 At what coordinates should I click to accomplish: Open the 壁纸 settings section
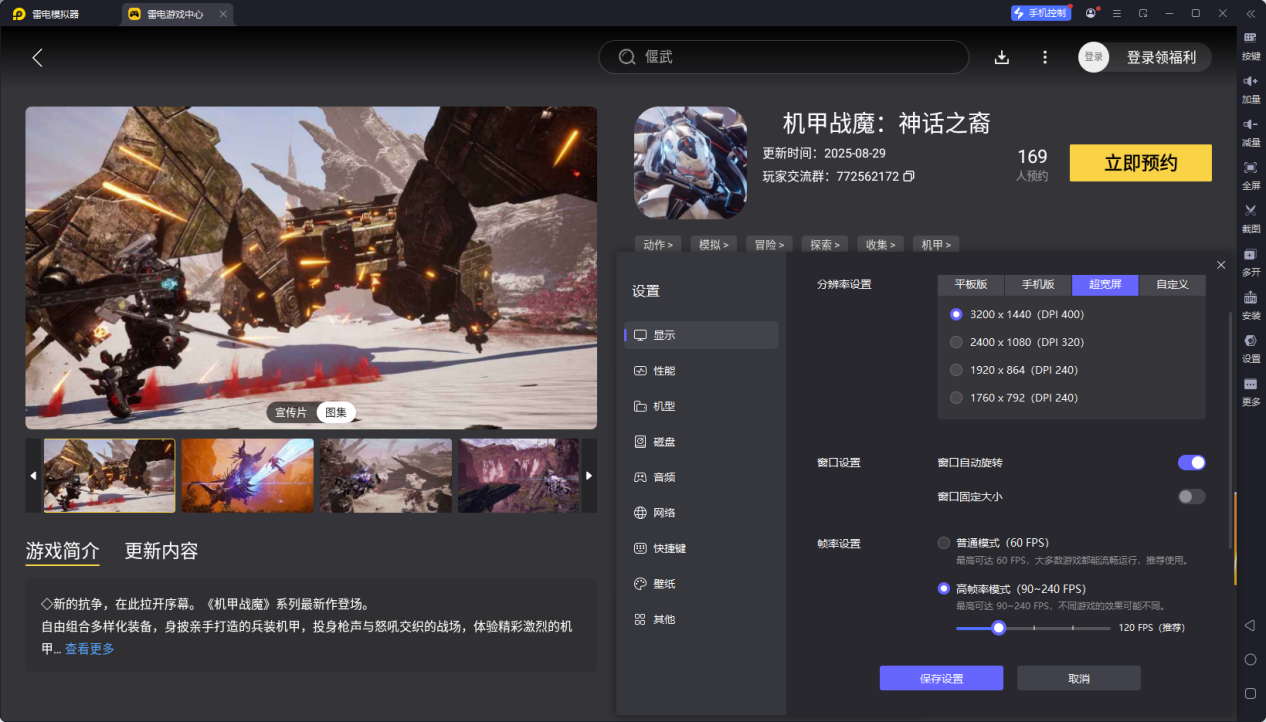(701, 584)
